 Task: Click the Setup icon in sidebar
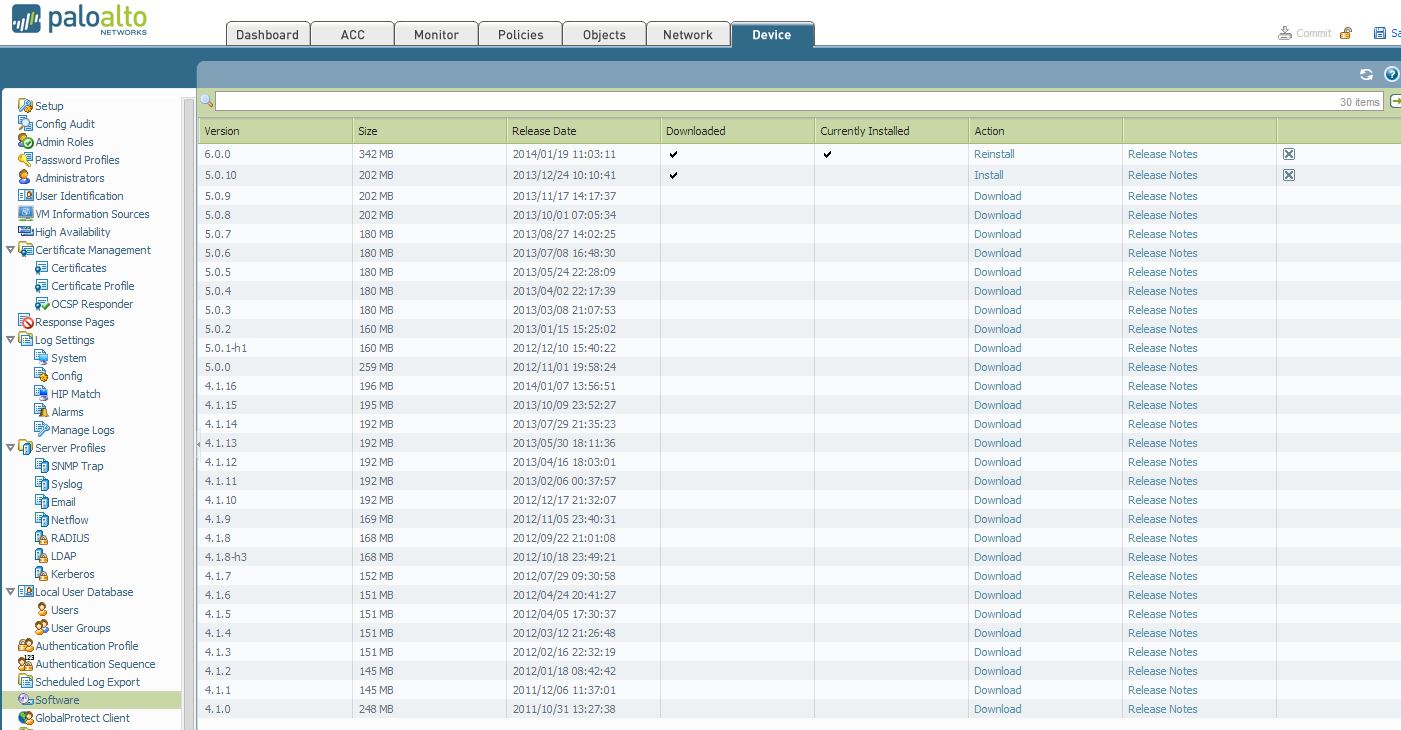[26, 106]
